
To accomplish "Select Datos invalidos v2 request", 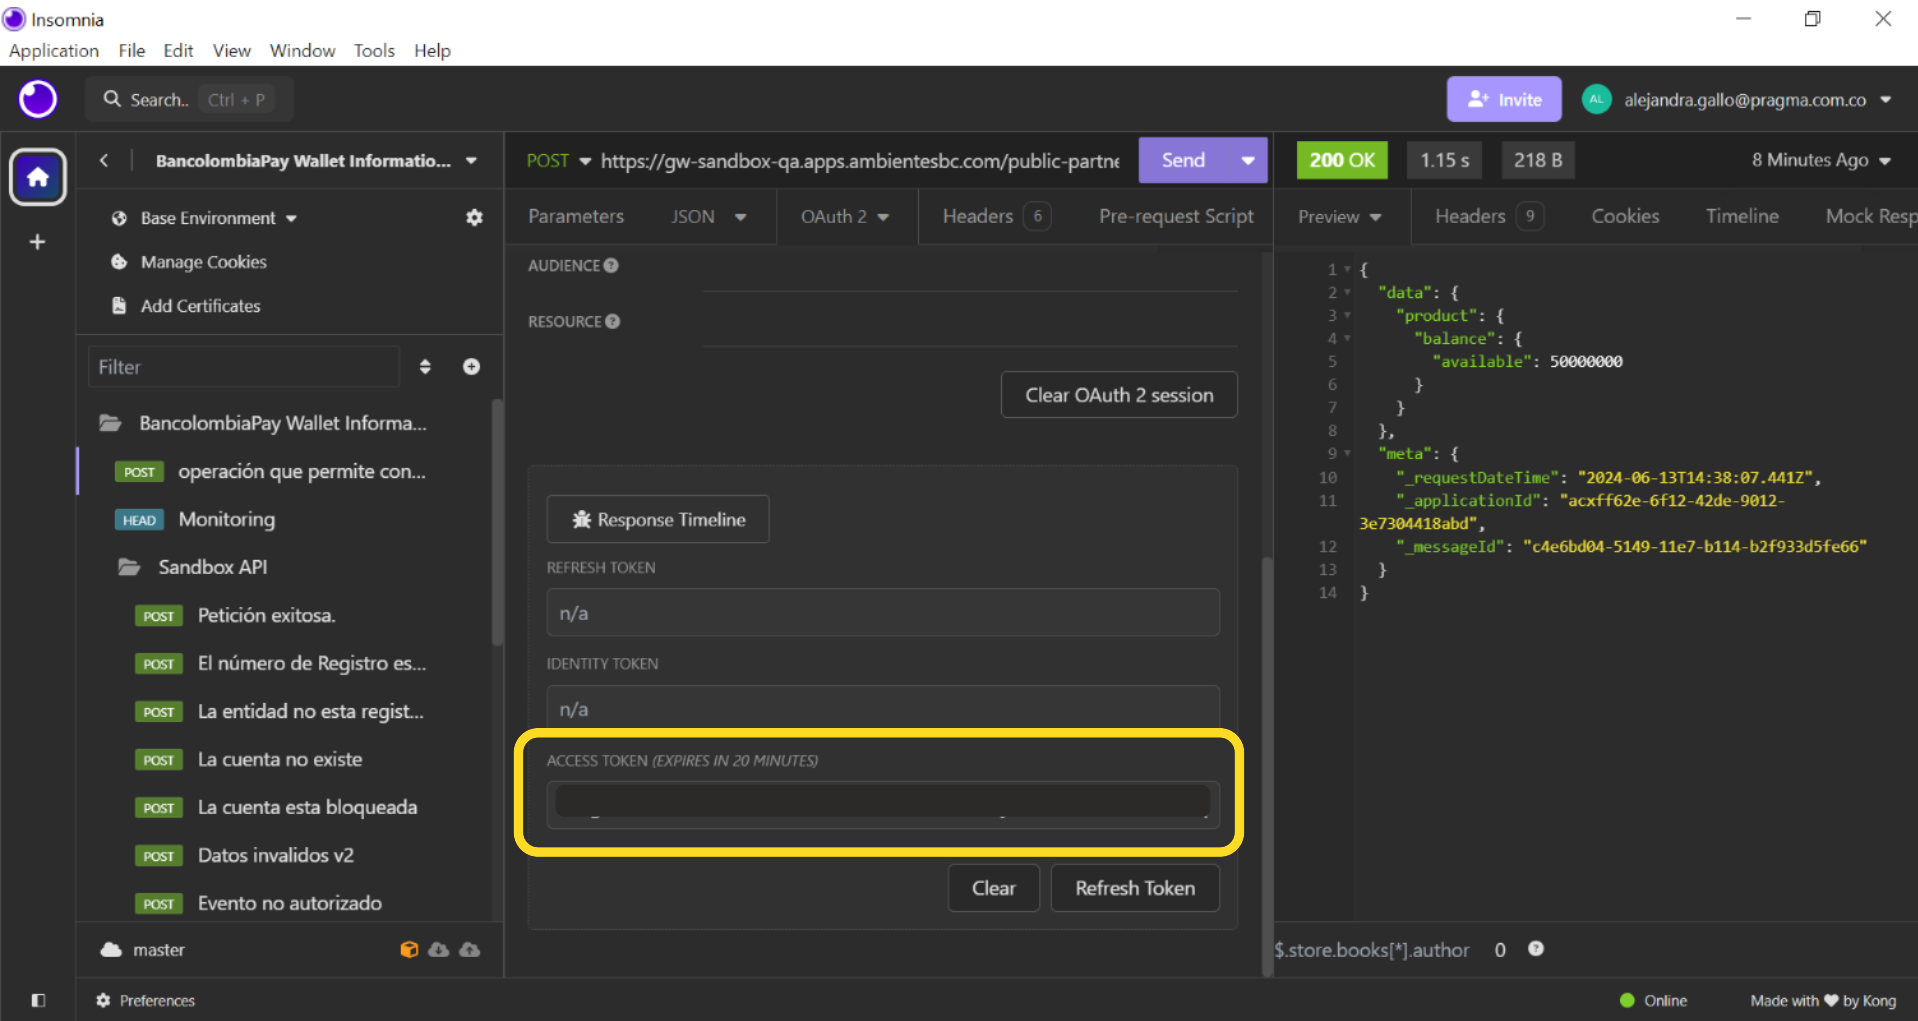I will coord(276,855).
